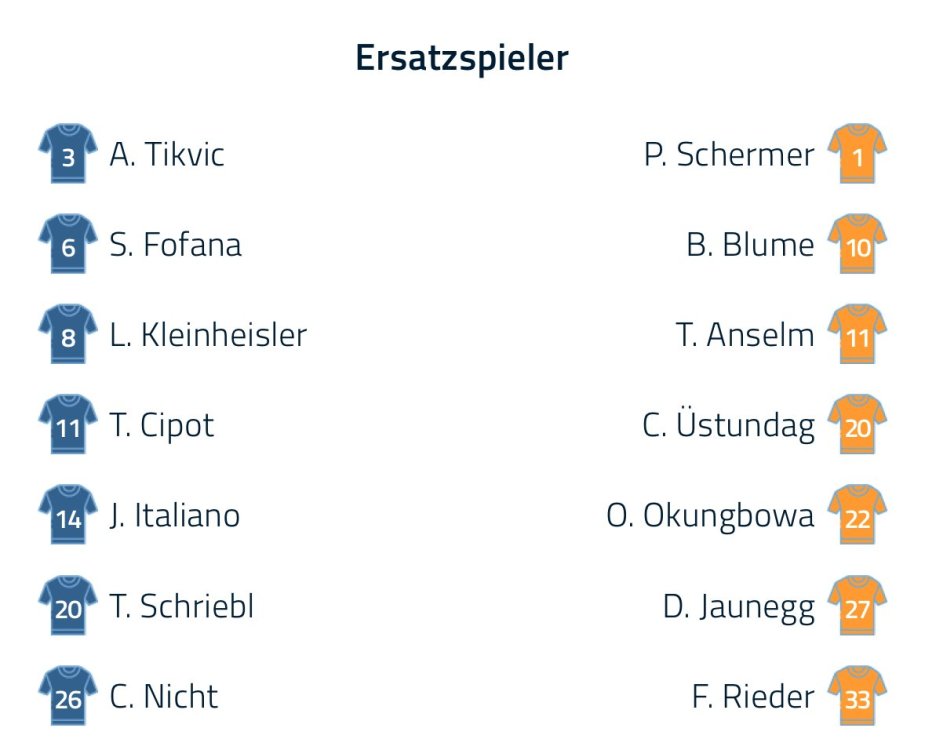The width and height of the screenshot is (925, 750).
Task: Click the orange number 1 jersey icon
Action: pos(857,155)
